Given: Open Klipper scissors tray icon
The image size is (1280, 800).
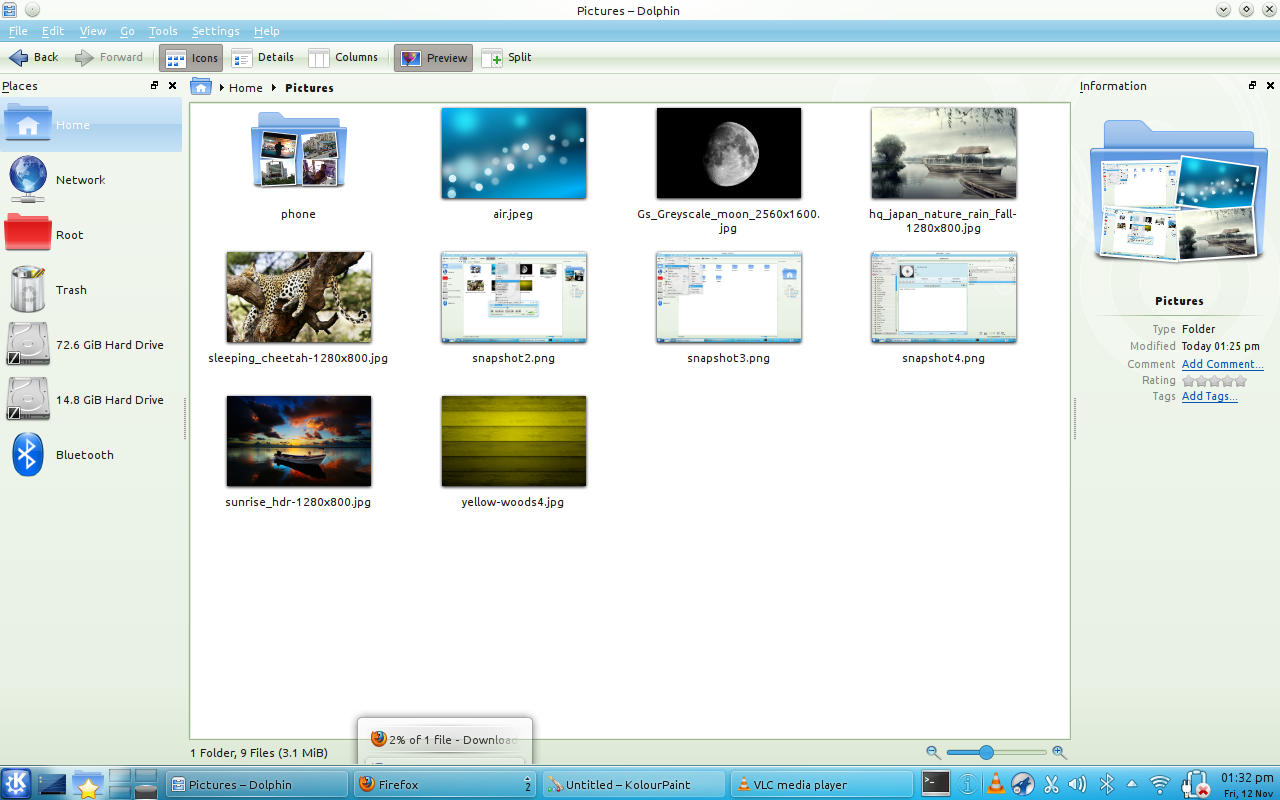Looking at the screenshot, I should [x=1051, y=785].
